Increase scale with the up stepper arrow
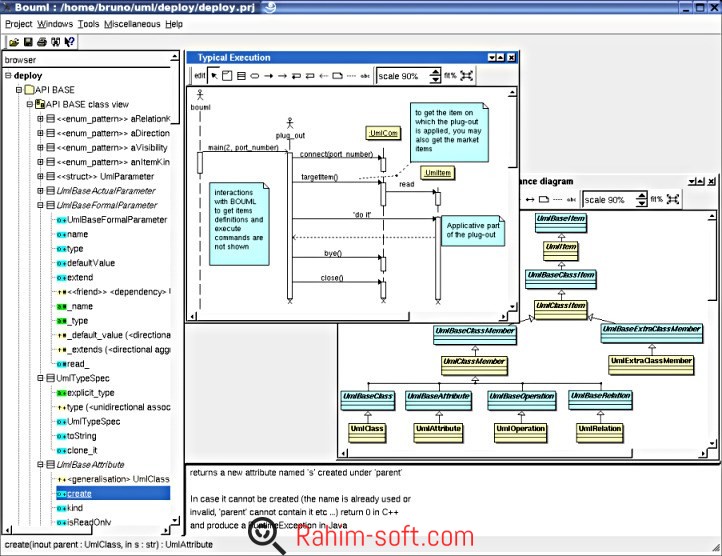 click(x=435, y=72)
